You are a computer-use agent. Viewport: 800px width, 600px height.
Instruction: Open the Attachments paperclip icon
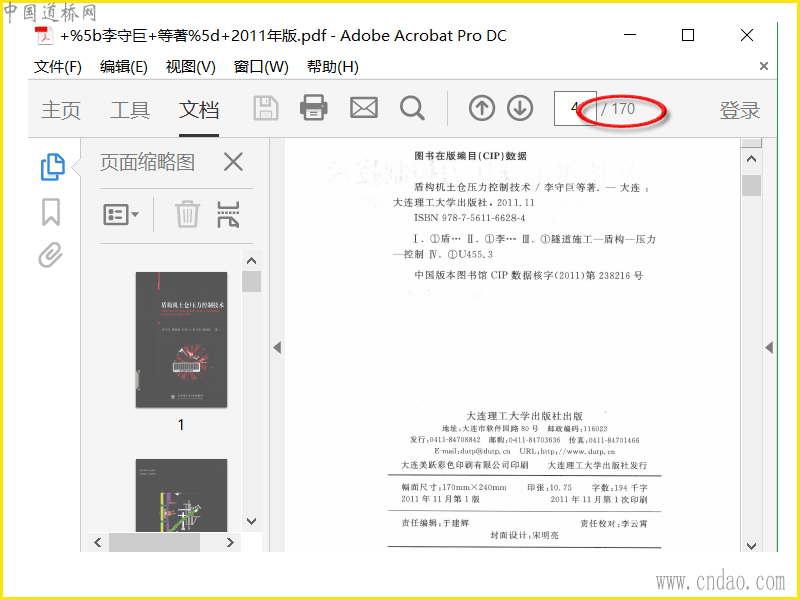coord(51,255)
